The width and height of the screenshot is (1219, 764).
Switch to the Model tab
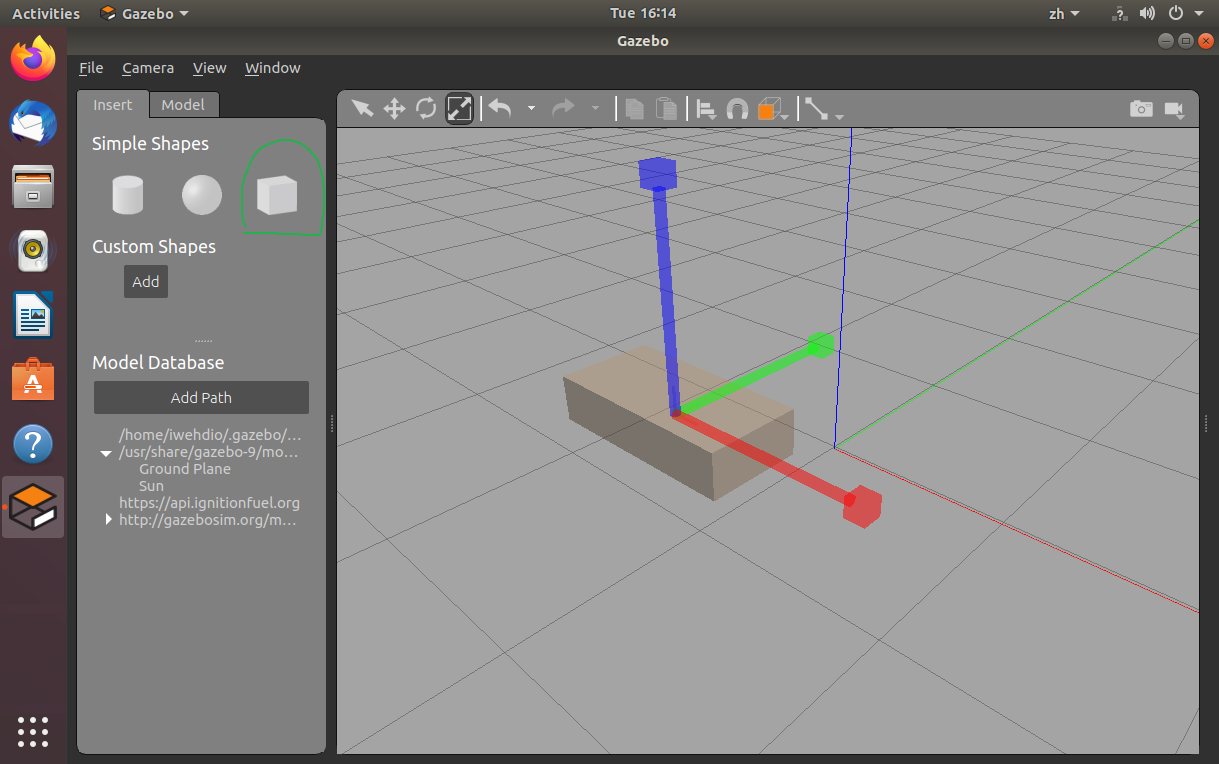click(x=183, y=105)
